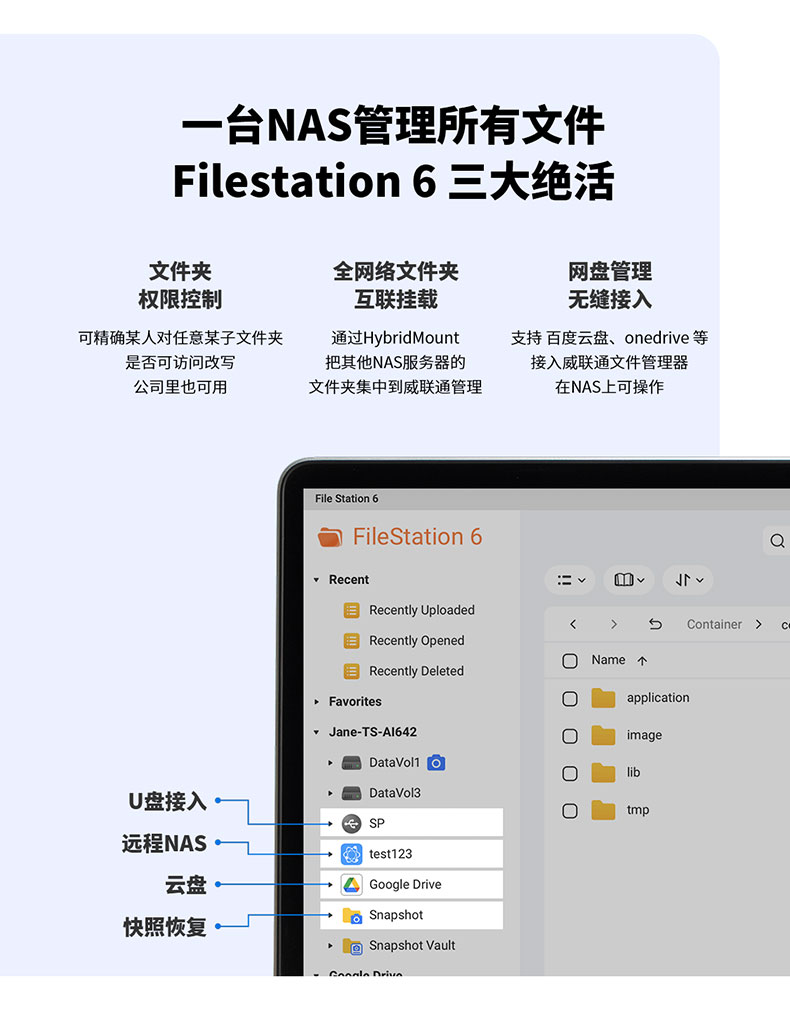Click the snapshot camera icon beside DataVol1
The image size is (790, 1018).
click(x=435, y=763)
